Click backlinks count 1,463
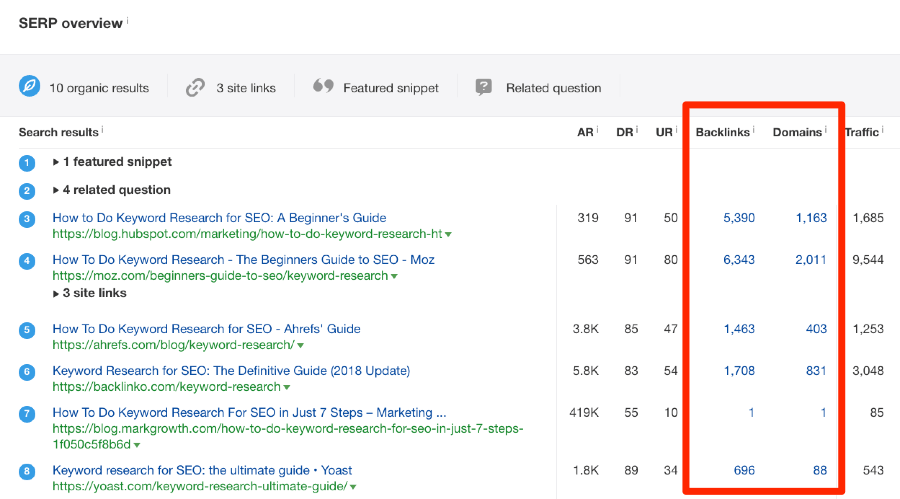Viewport: 900px width, 499px height. tap(739, 328)
